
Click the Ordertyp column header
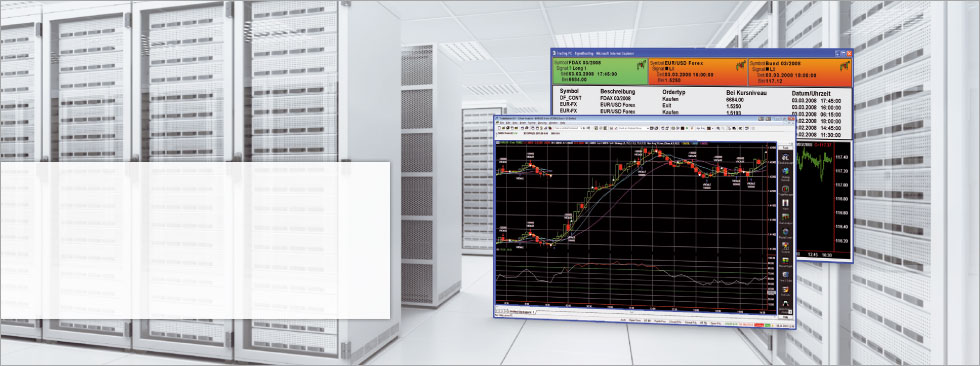tap(674, 91)
